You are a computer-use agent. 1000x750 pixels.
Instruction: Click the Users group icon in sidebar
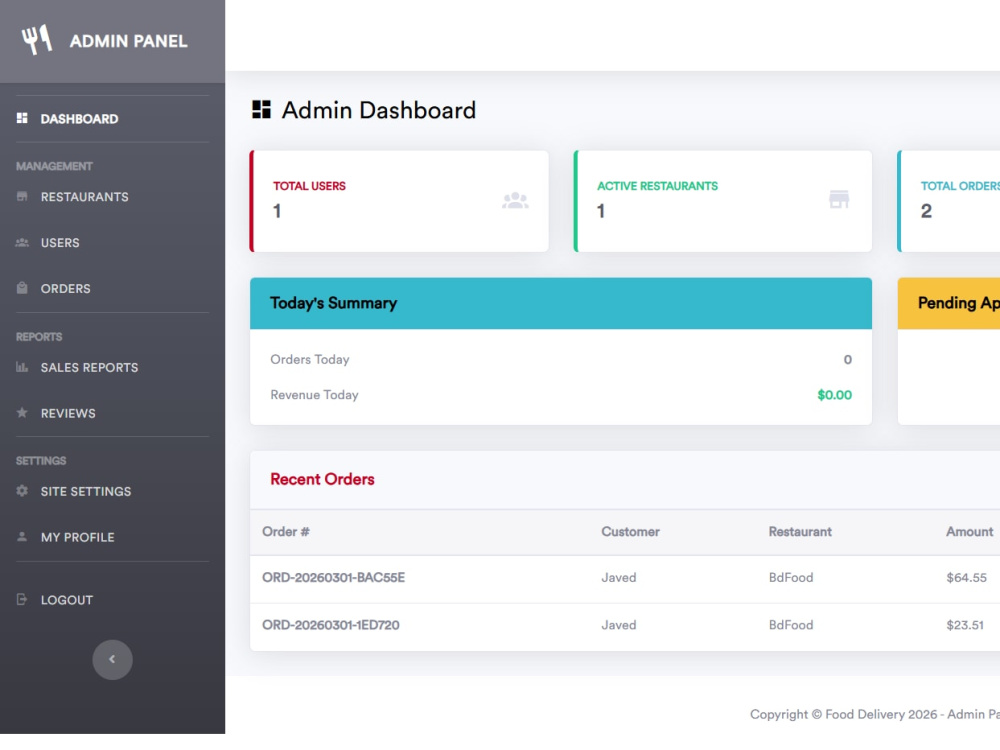22,242
